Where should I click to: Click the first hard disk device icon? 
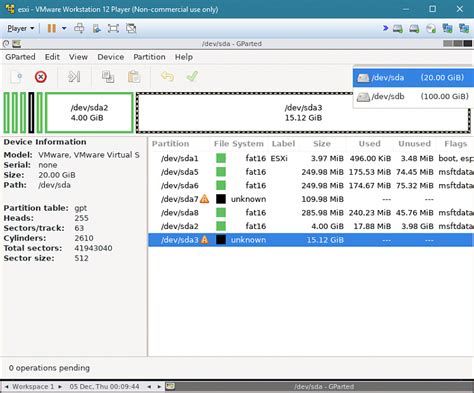click(398, 29)
